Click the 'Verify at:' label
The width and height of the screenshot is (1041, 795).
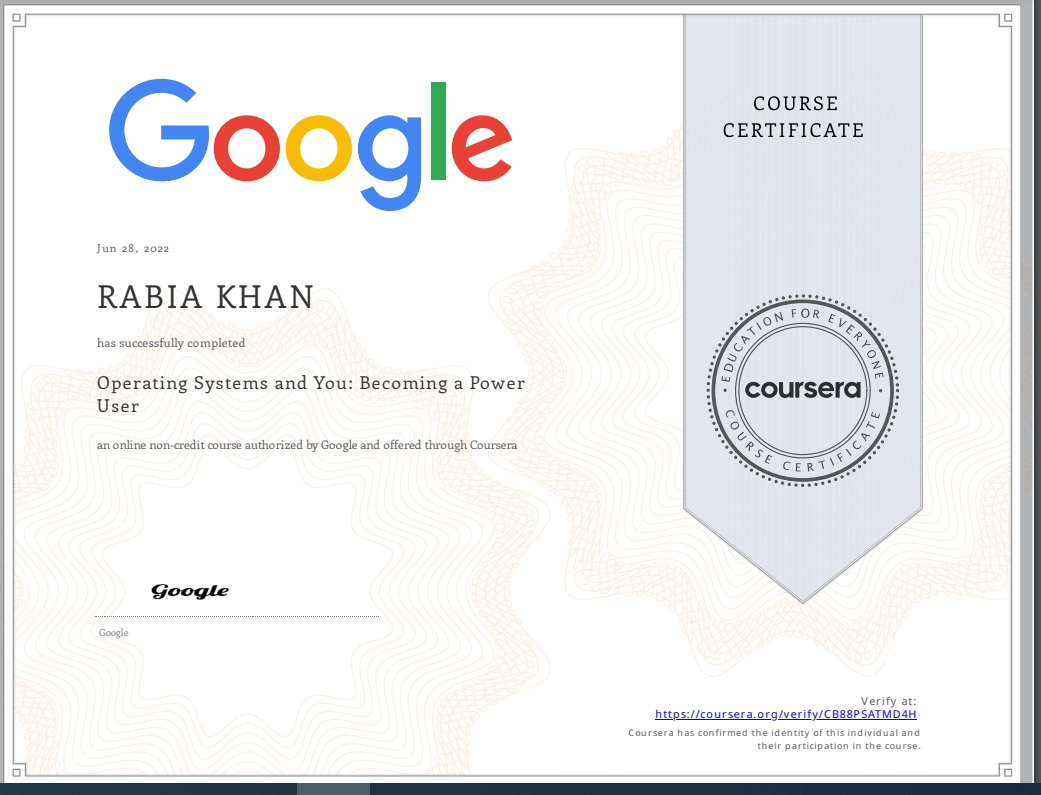[x=888, y=701]
